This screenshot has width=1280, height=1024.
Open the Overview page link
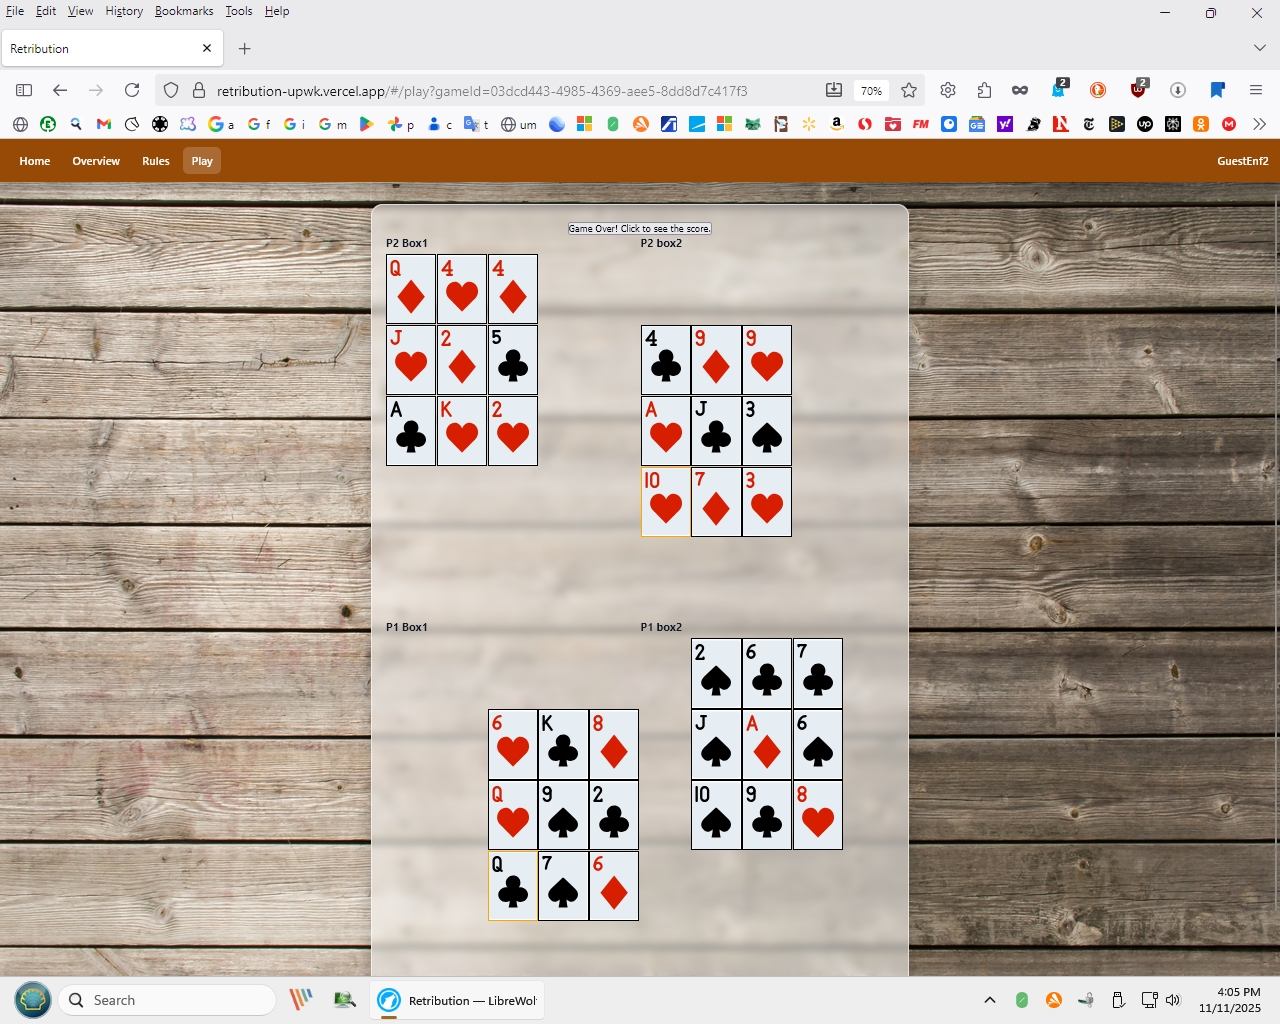click(96, 161)
